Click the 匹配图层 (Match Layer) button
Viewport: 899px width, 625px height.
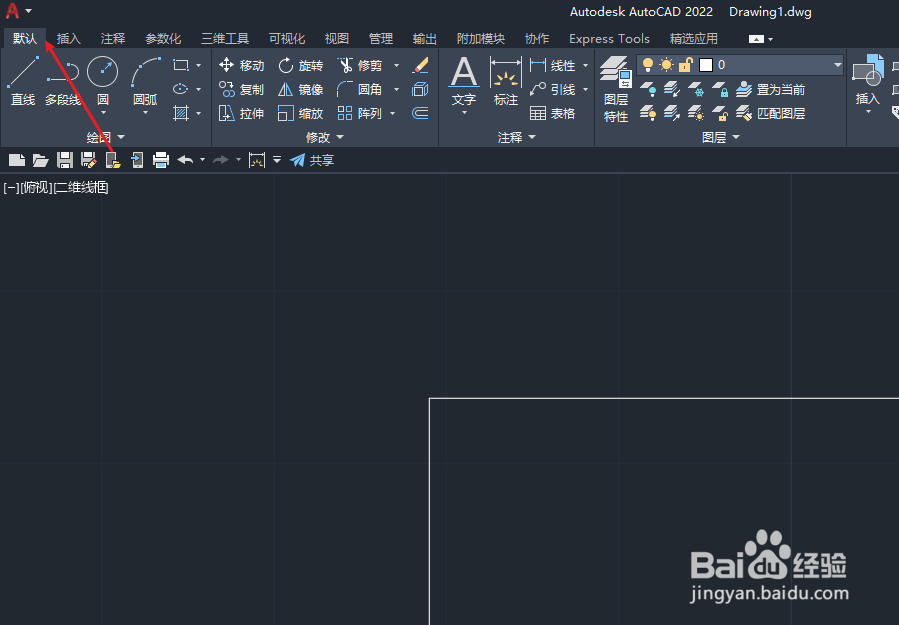(771, 114)
